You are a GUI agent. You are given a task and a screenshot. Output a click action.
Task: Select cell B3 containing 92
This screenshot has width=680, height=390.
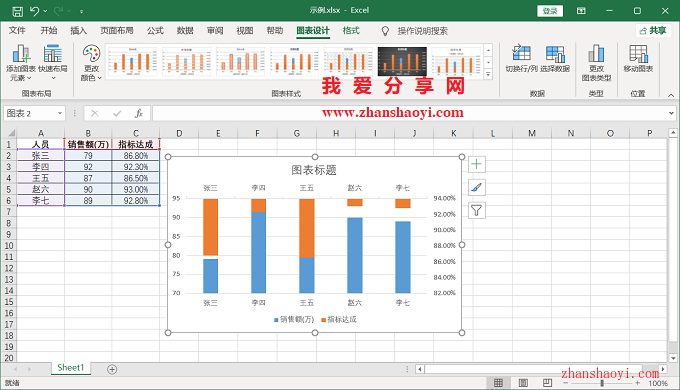pos(88,167)
